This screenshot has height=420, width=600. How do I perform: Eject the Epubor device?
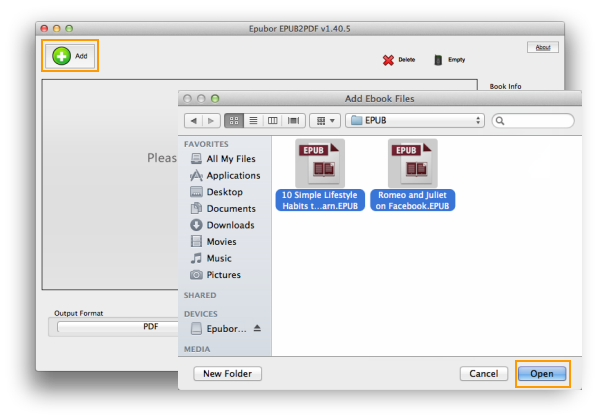[257, 328]
